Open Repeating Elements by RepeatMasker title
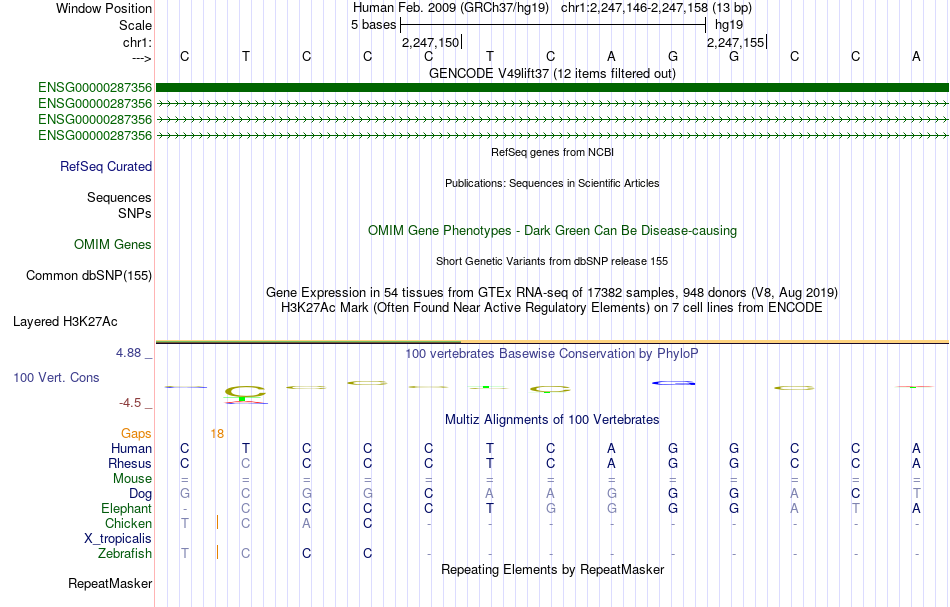This screenshot has width=950, height=607. 552,570
